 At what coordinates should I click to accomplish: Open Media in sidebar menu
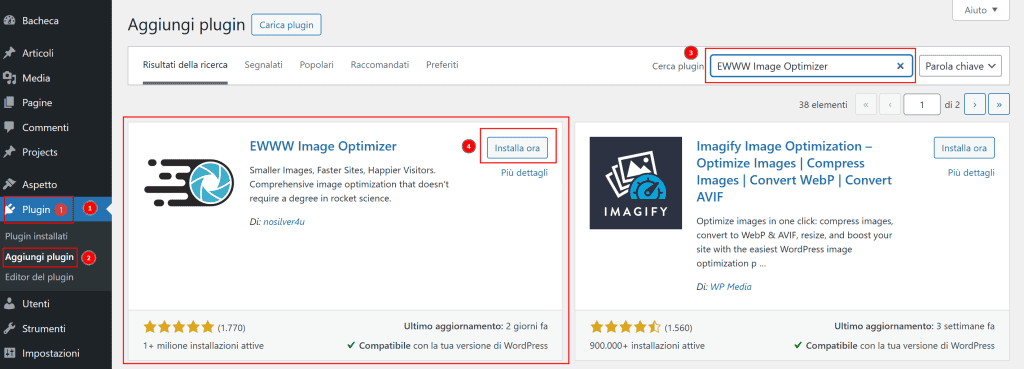click(x=36, y=78)
